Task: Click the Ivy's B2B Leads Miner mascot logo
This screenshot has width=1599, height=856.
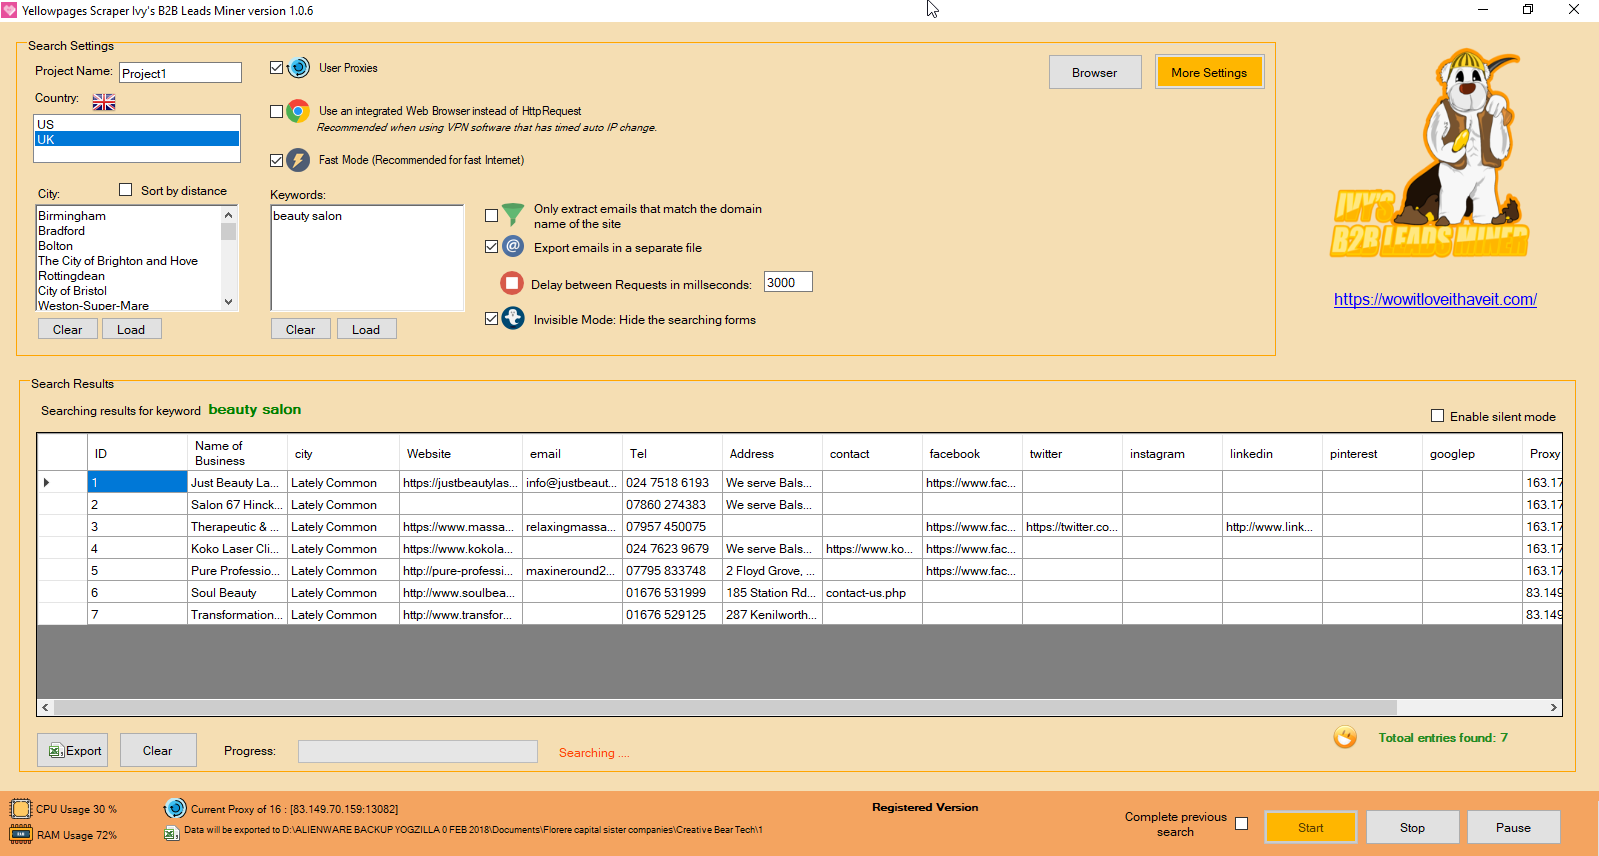Action: (1431, 155)
